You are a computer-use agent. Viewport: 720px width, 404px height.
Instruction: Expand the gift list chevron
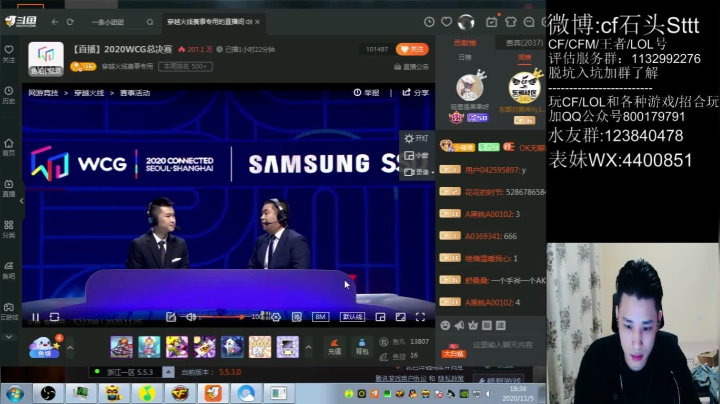tap(309, 348)
